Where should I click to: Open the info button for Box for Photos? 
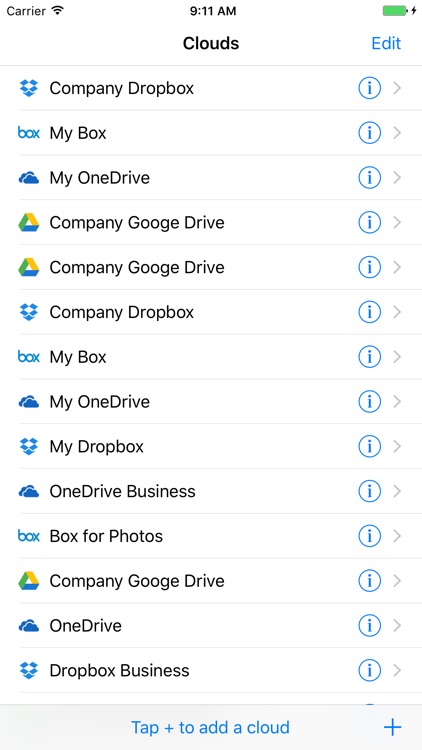369,536
